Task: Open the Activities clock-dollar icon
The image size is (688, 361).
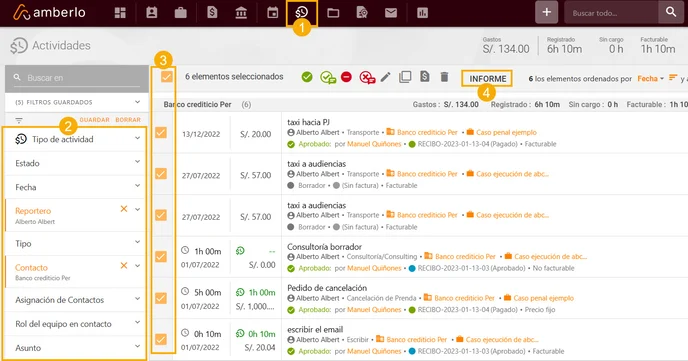Action: (301, 12)
